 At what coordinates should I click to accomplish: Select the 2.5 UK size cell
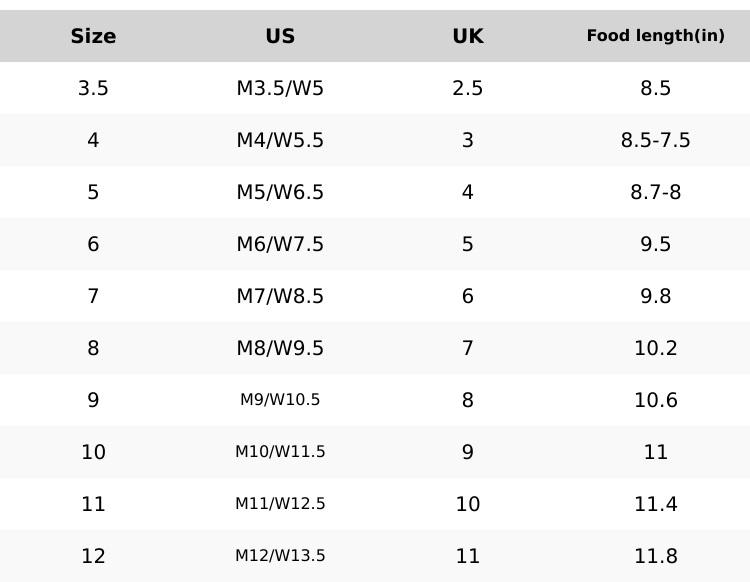tap(467, 88)
